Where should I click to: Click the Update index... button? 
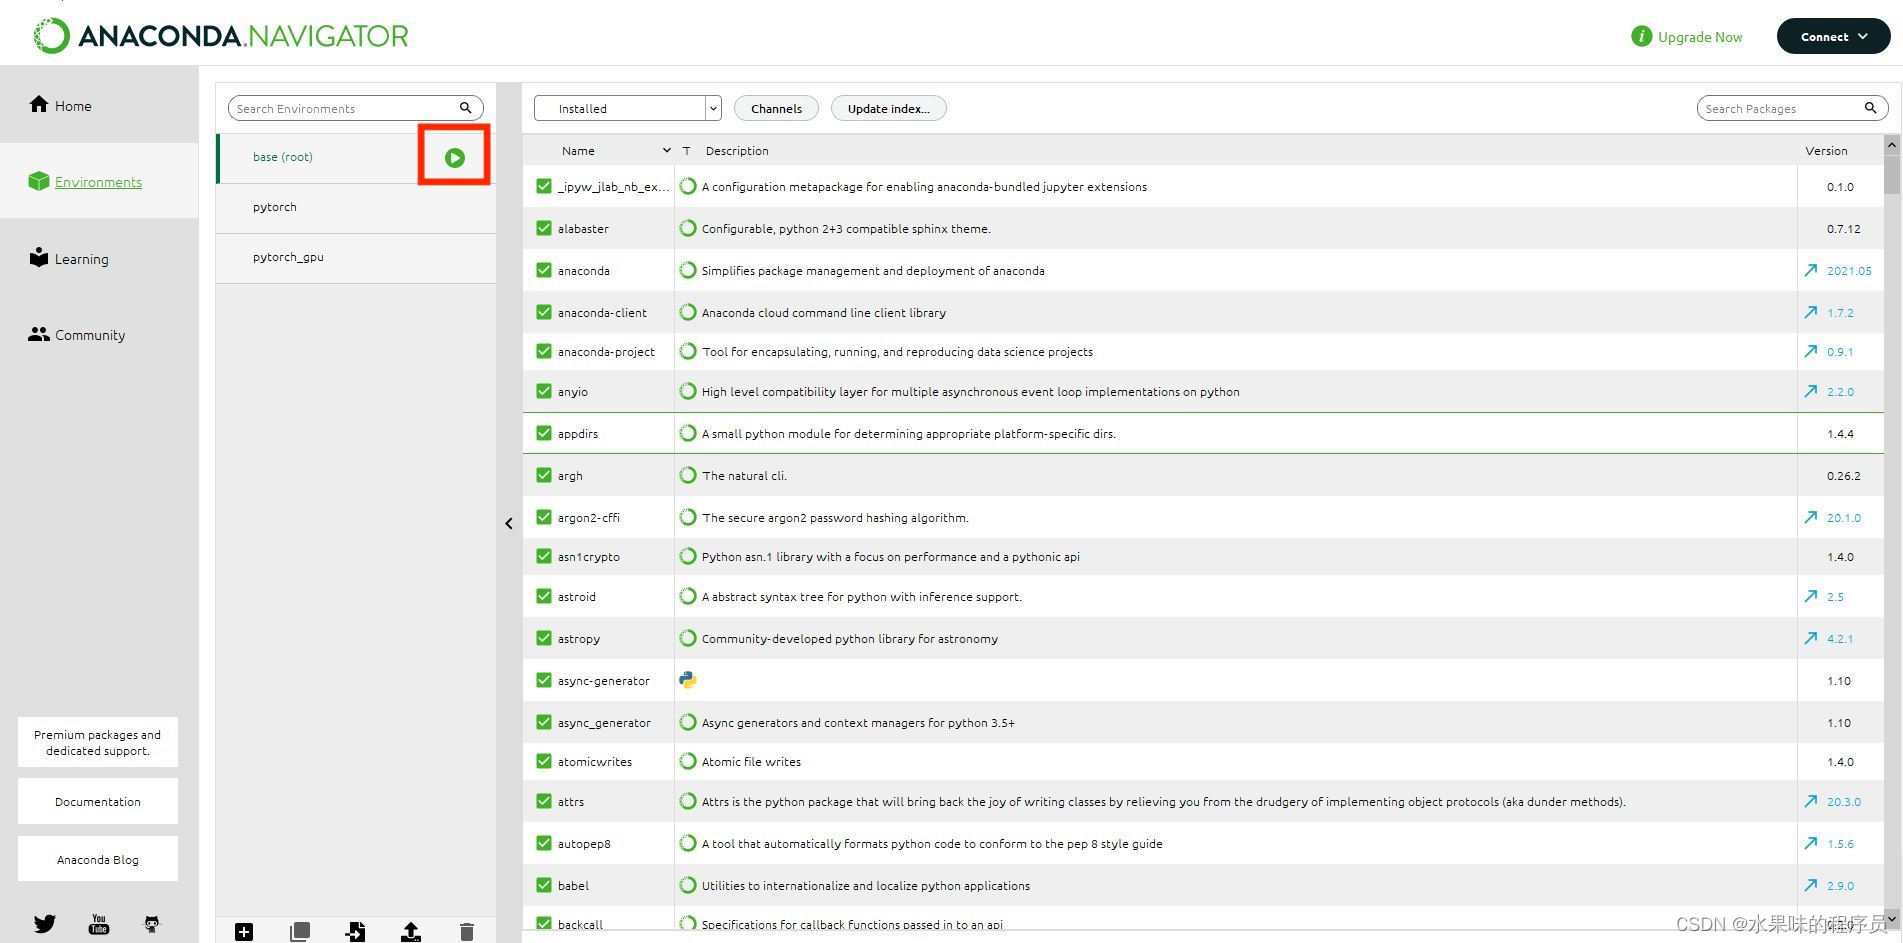point(888,108)
